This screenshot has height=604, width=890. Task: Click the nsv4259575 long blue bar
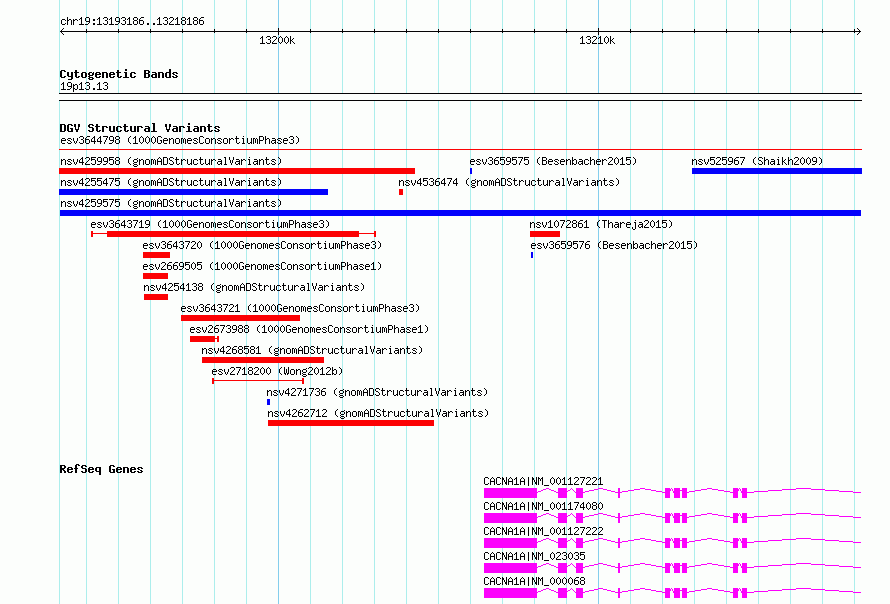click(460, 213)
